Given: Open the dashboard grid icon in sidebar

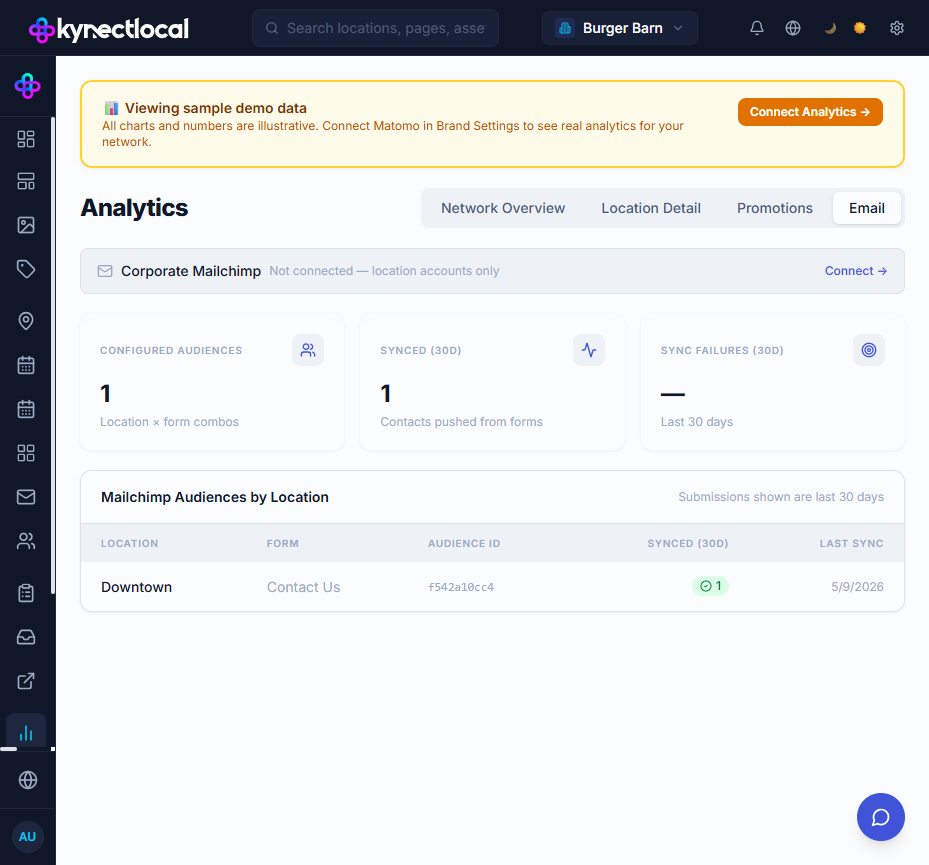Looking at the screenshot, I should pos(26,139).
